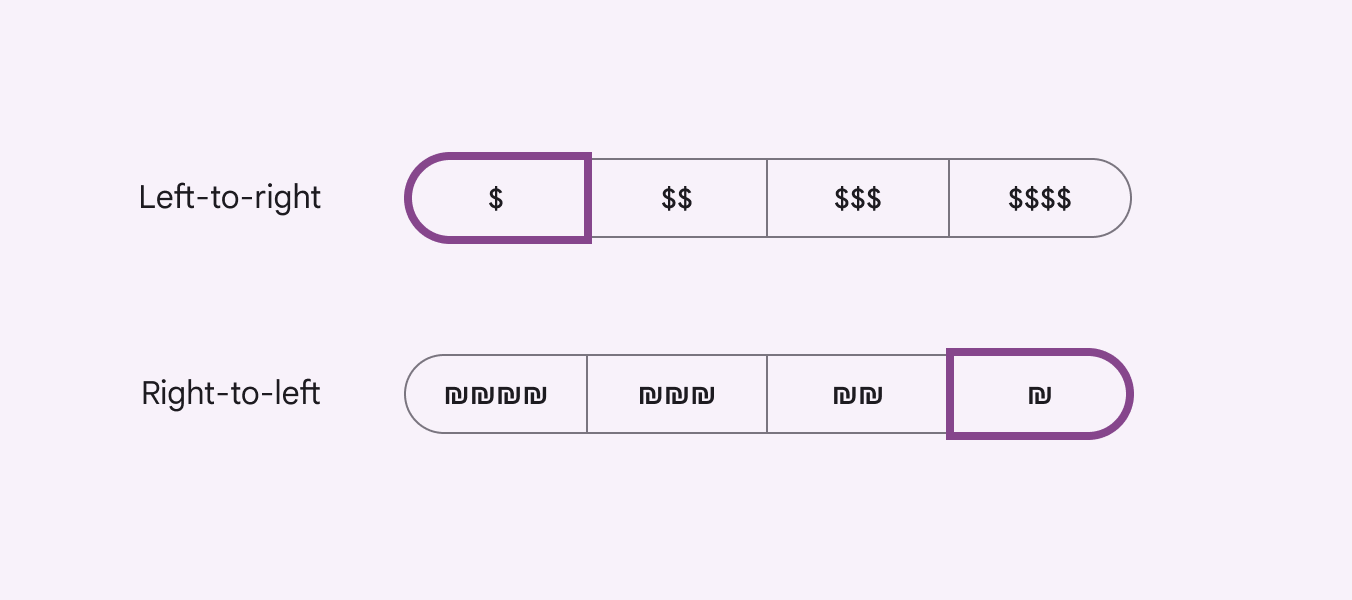Select the single dollar sign segment
The image size is (1352, 600).
[497, 198]
